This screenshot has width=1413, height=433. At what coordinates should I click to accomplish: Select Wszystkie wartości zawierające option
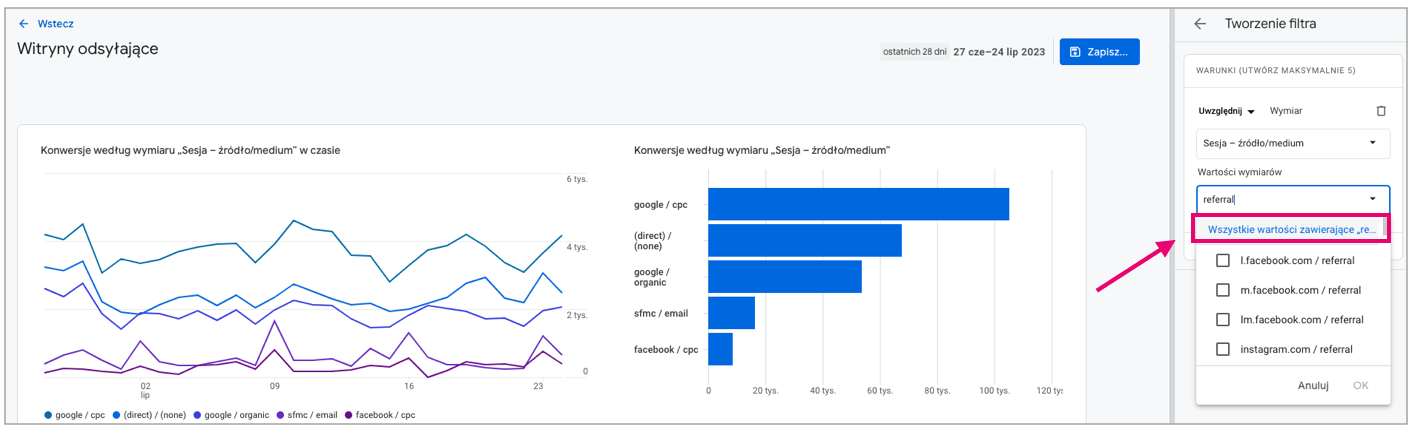[x=1291, y=229]
